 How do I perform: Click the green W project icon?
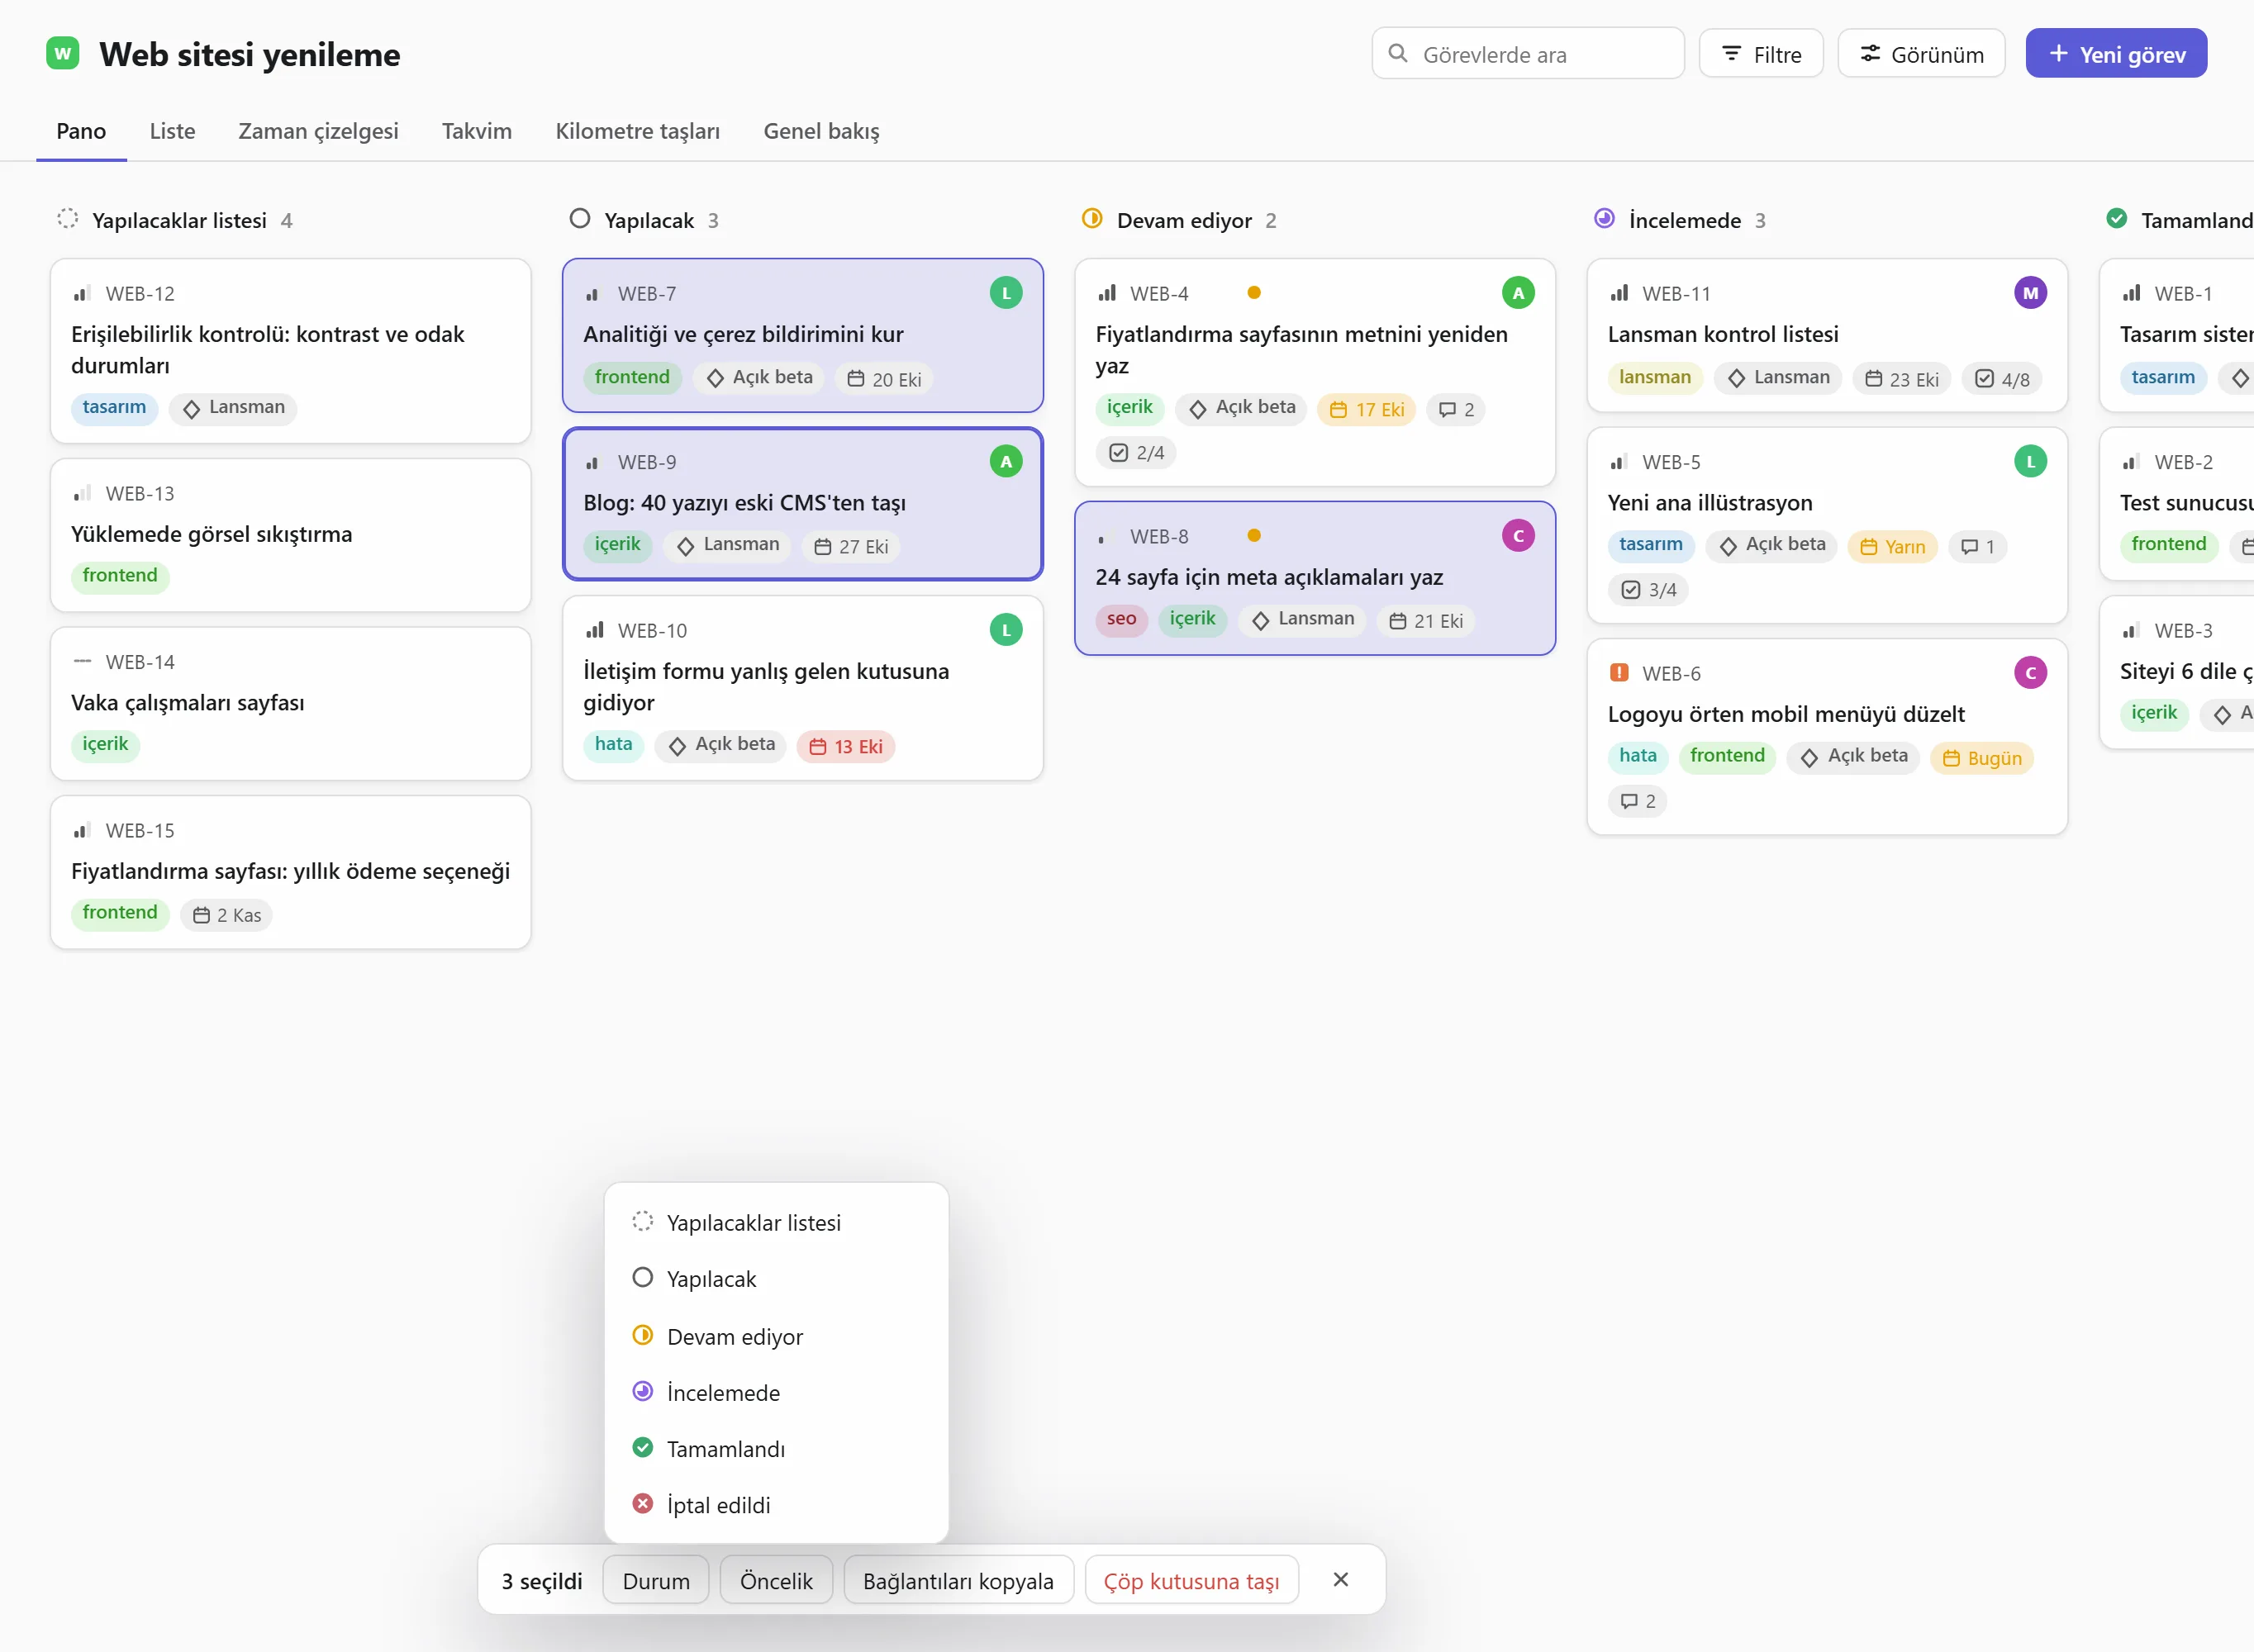tap(63, 53)
